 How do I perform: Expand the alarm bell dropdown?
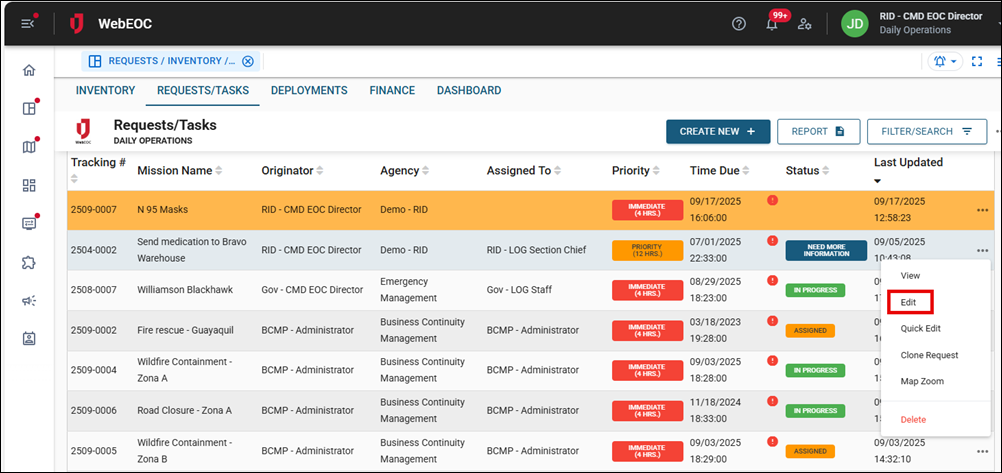click(945, 61)
